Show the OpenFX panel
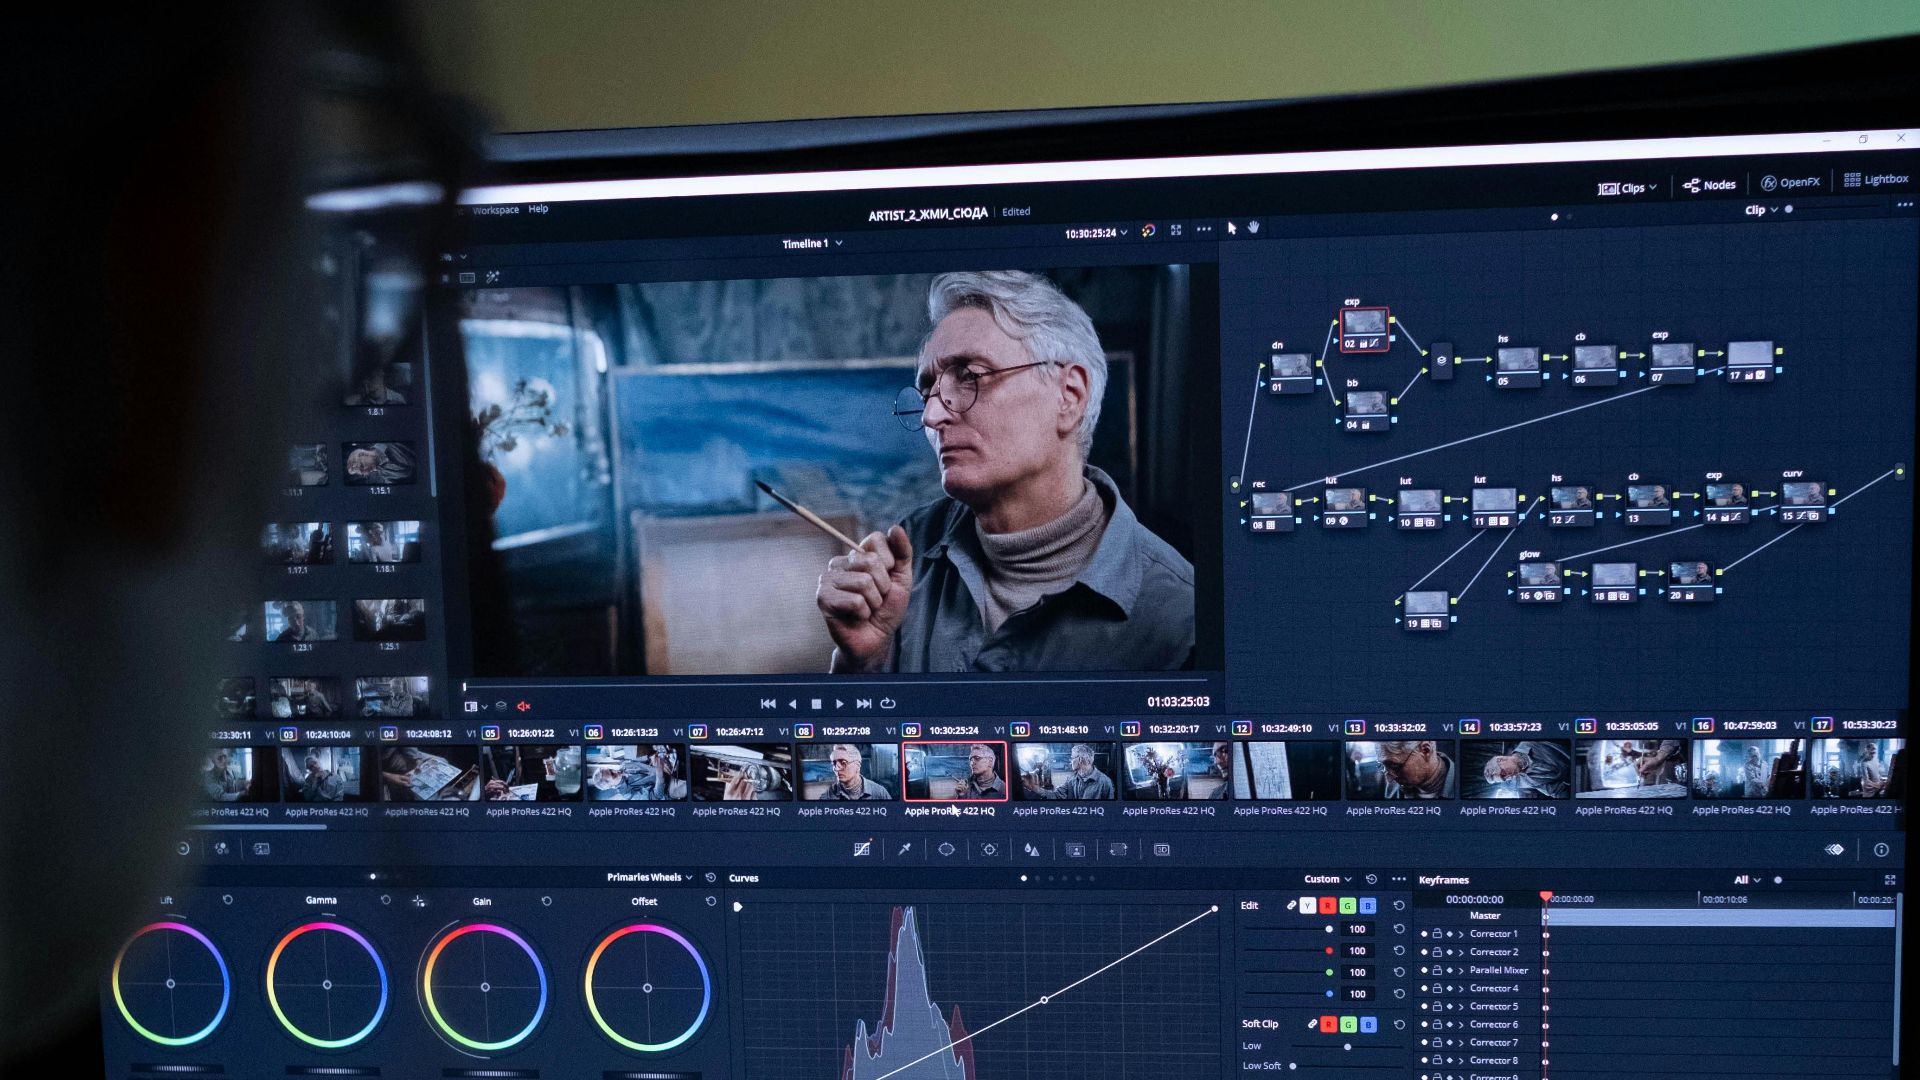1920x1080 pixels. (x=1790, y=182)
